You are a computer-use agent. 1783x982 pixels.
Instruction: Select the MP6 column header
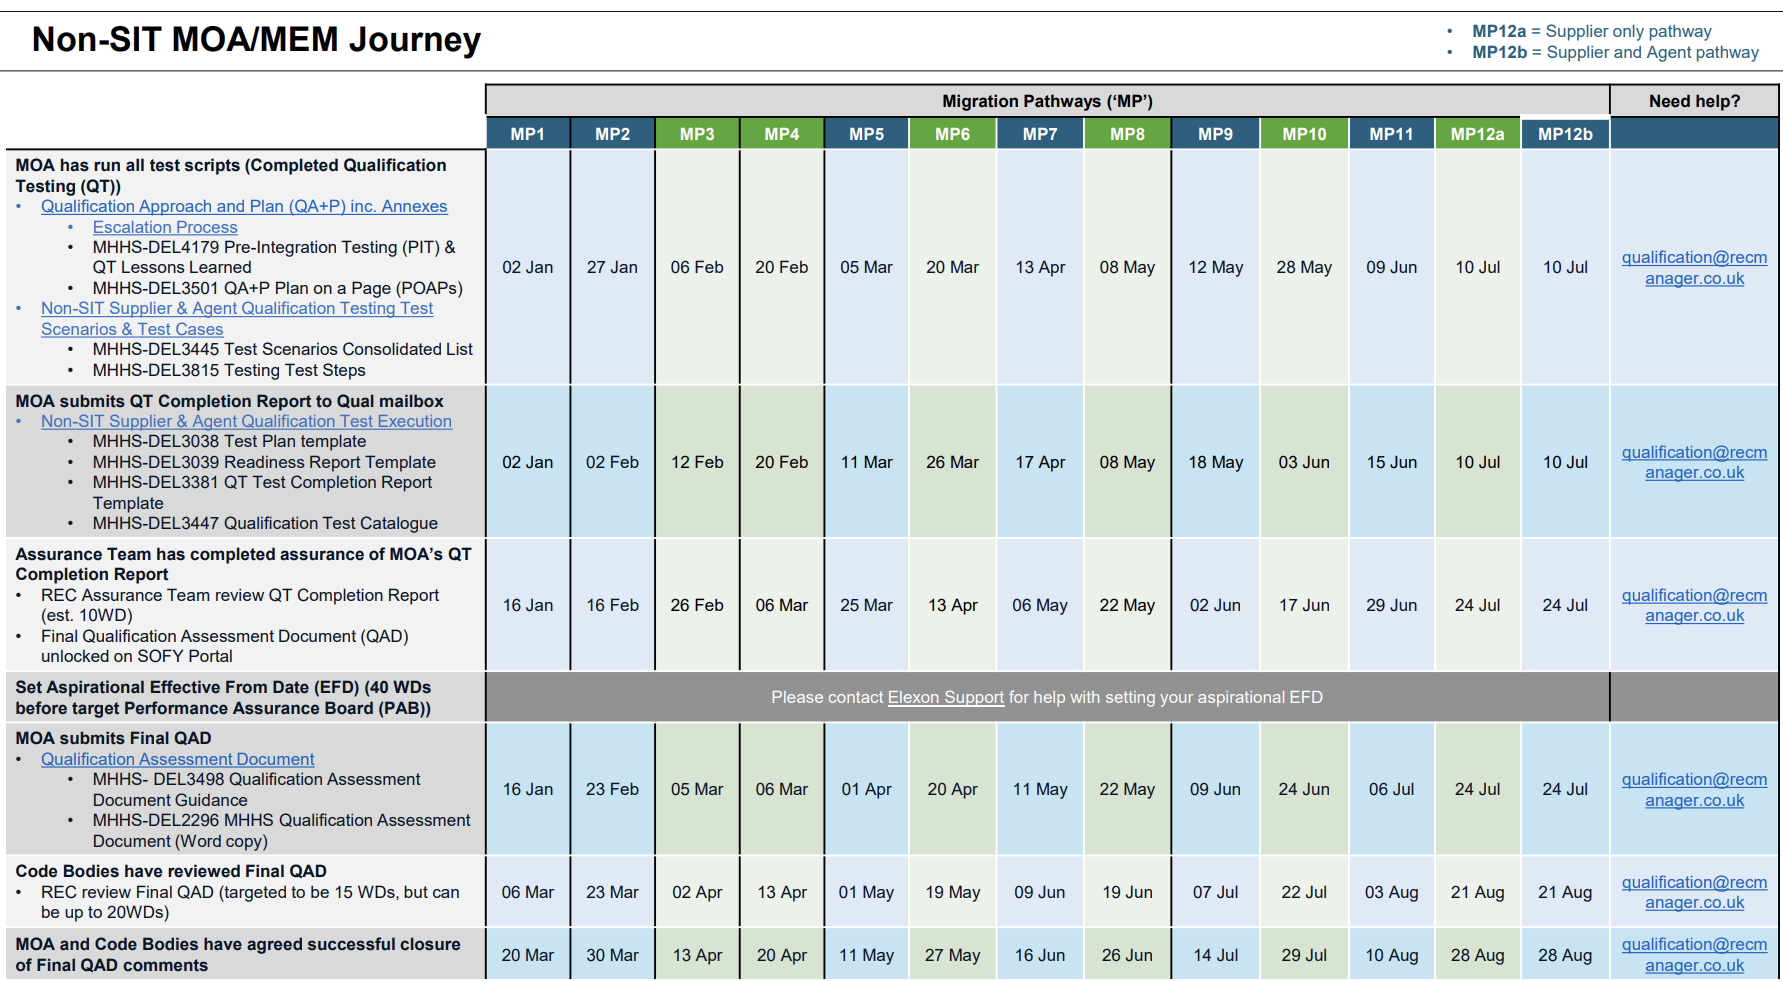[953, 133]
